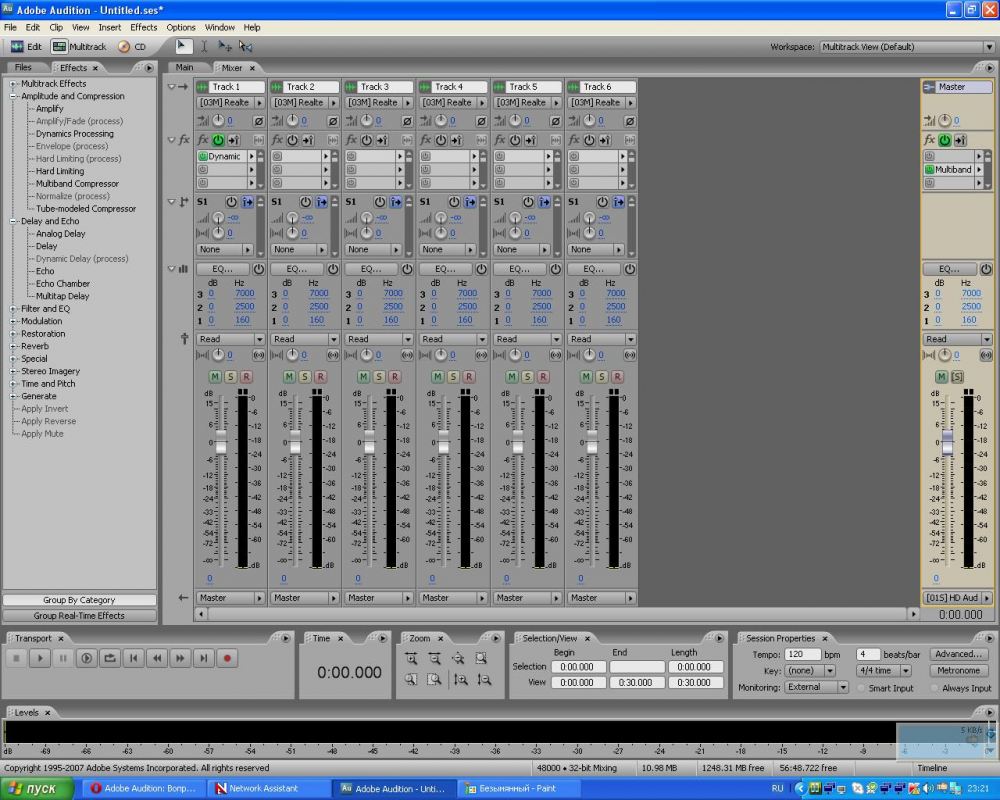The image size is (1000, 800).
Task: Click the Master volume fader
Action: [x=947, y=441]
